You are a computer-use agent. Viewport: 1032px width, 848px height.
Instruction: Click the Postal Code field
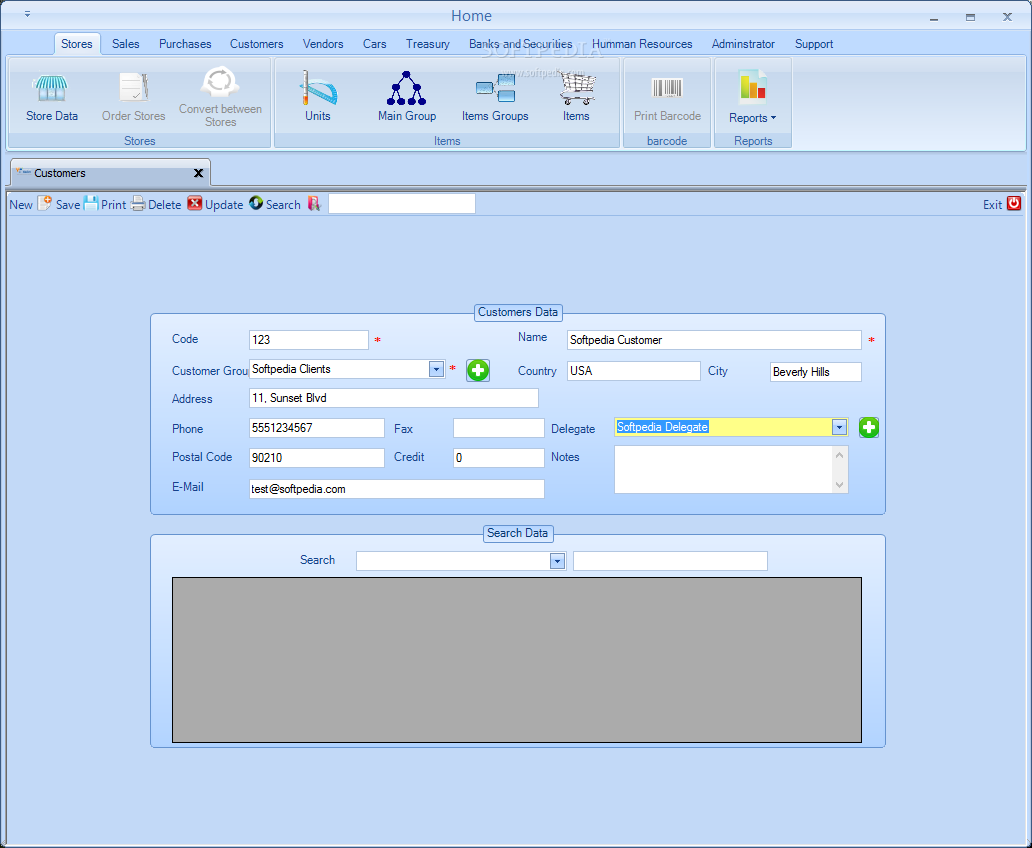click(x=317, y=458)
